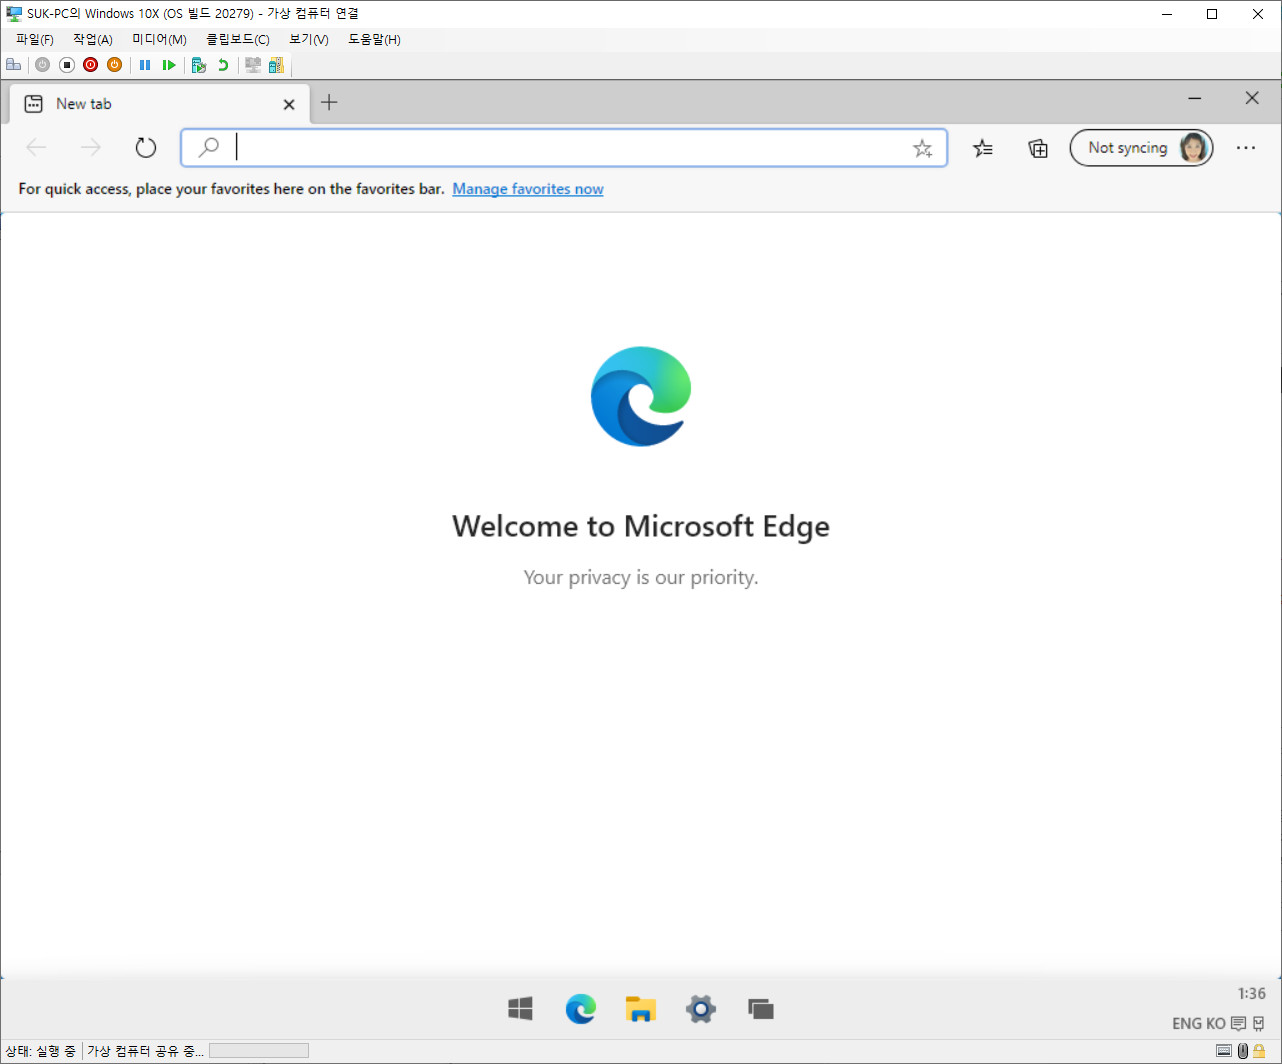
Task: Click the lock status bar icon
Action: [1260, 1051]
